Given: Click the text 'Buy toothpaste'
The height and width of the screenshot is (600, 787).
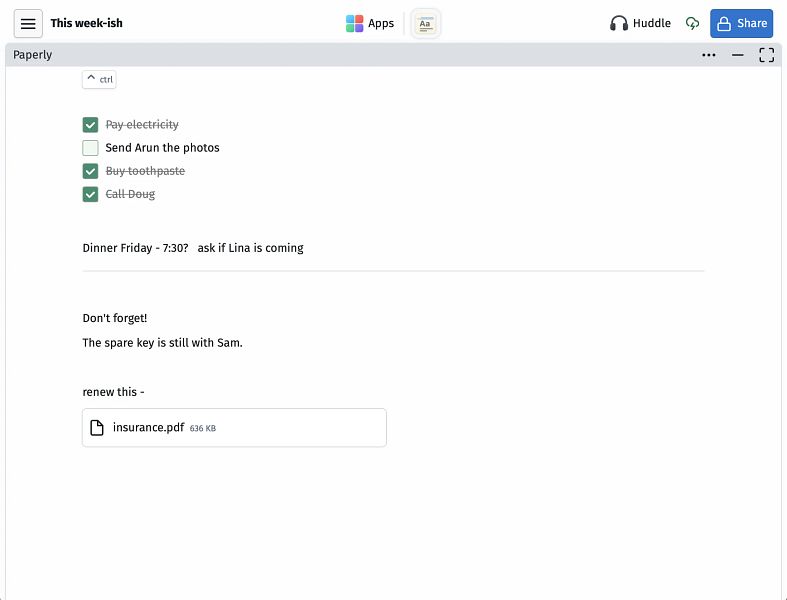Looking at the screenshot, I should 145,171.
